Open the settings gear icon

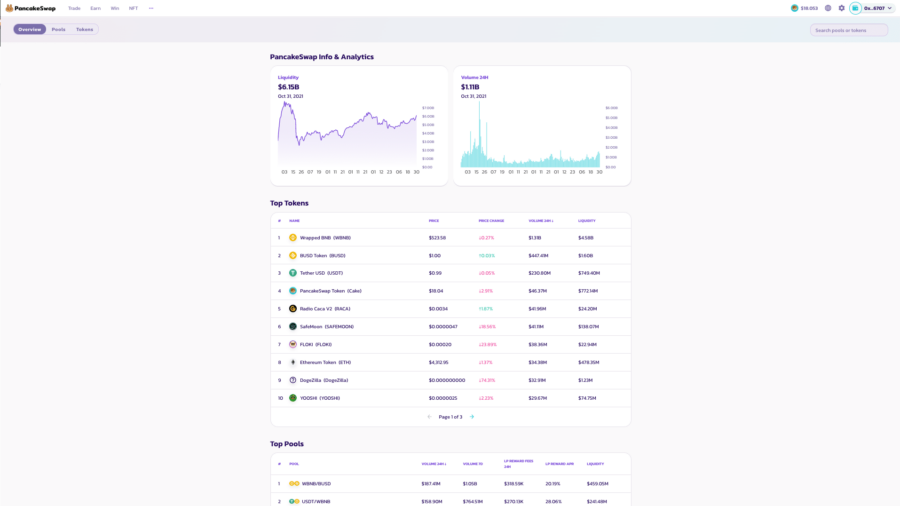pyautogui.click(x=841, y=8)
